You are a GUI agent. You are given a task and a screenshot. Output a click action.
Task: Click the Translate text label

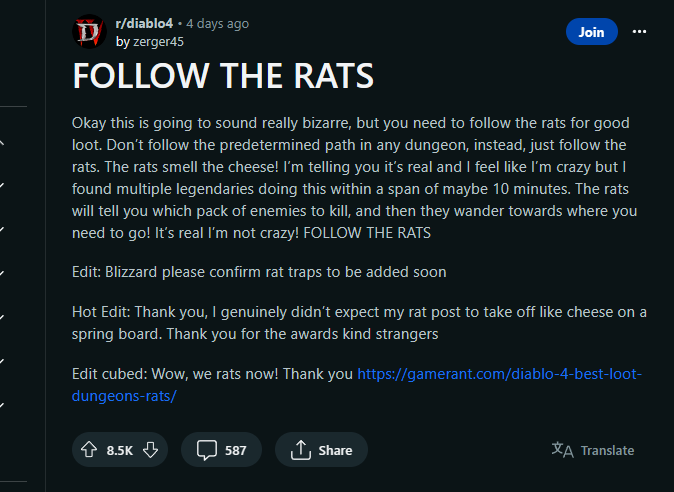(x=607, y=450)
